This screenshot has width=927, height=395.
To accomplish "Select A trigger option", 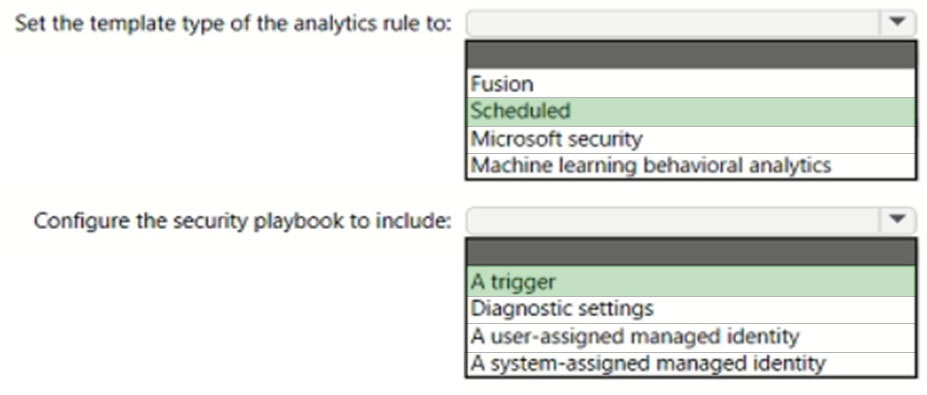I will pos(691,281).
